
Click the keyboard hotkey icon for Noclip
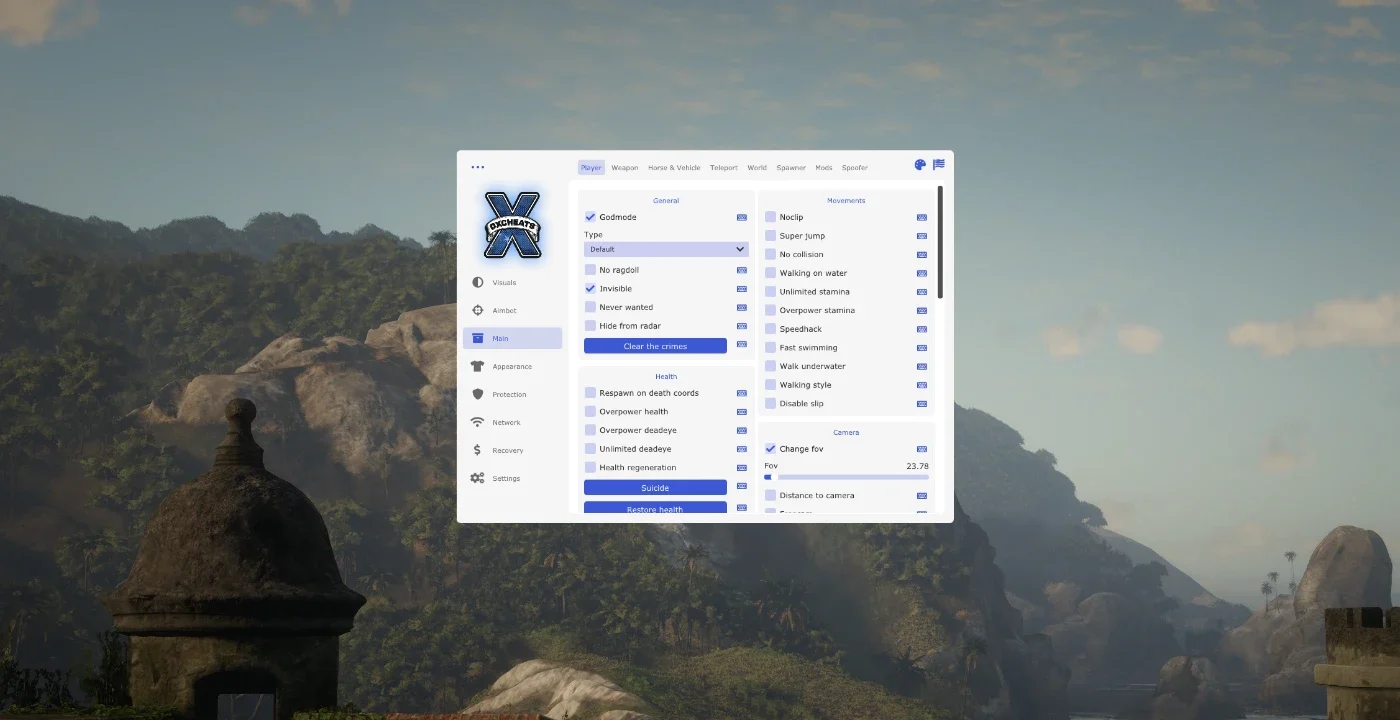[922, 217]
